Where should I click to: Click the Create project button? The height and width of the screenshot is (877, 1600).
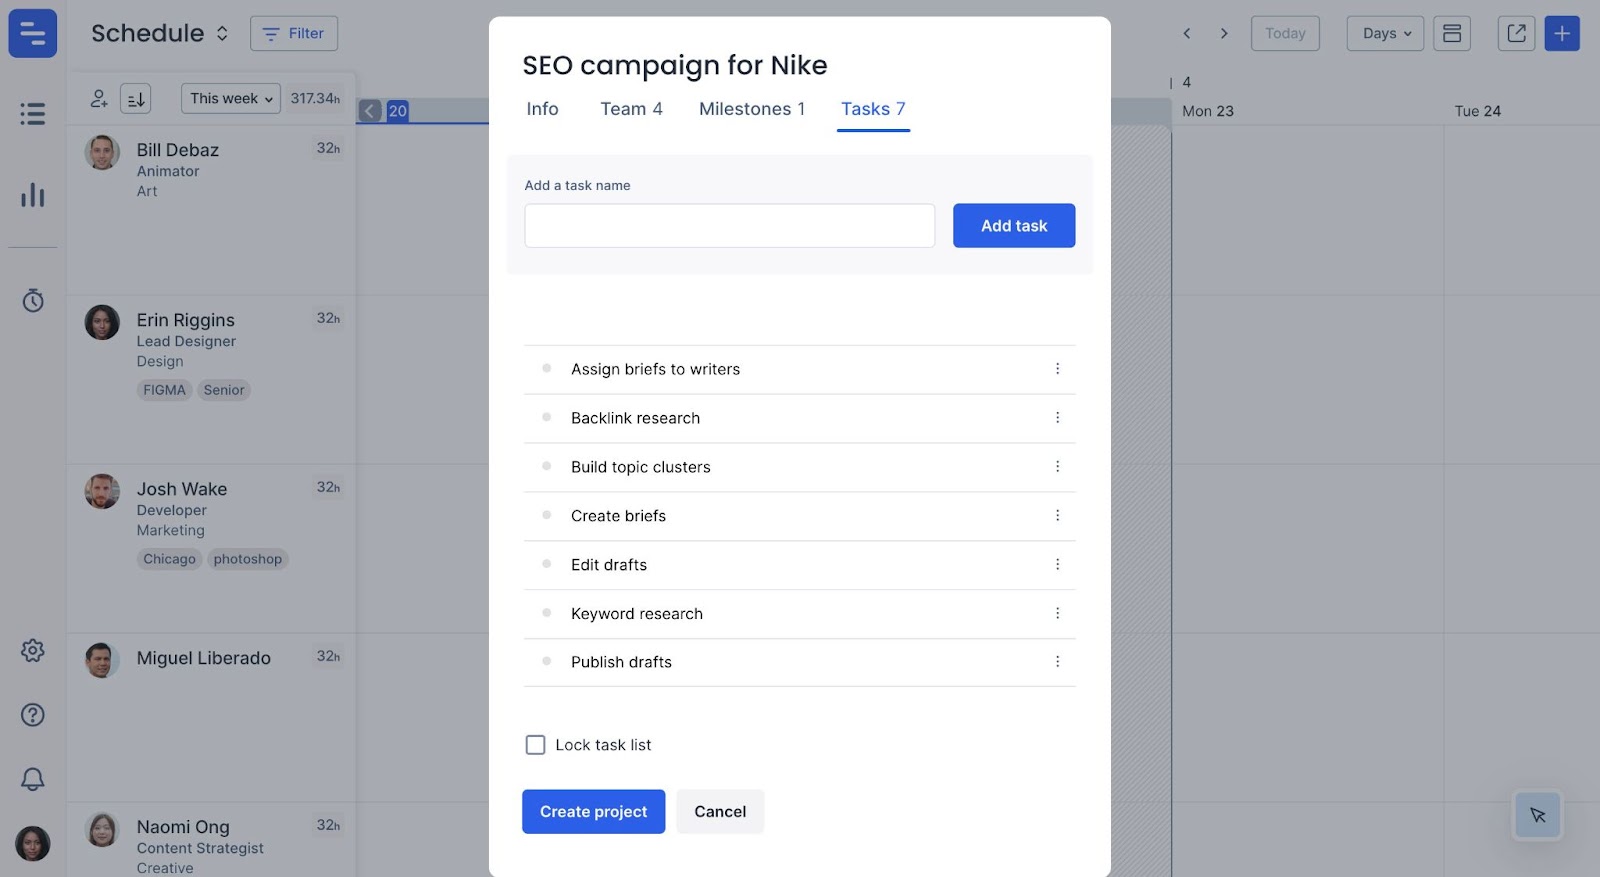pos(593,811)
